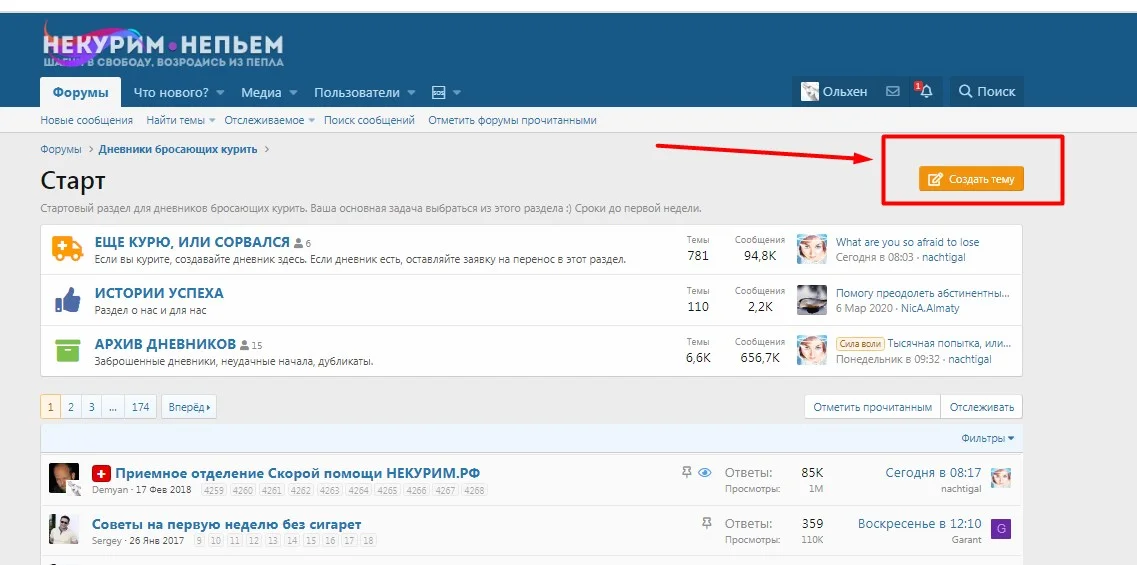Open thread Приемное отделение Скорой помощи НЕКУРИМ.РФ
The image size is (1137, 565).
297,474
